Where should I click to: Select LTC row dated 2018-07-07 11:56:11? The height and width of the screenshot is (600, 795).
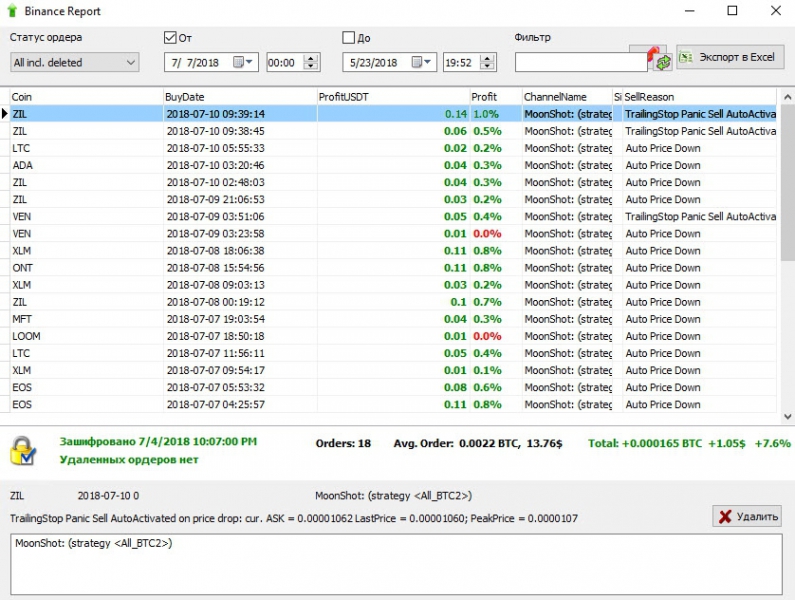point(393,353)
